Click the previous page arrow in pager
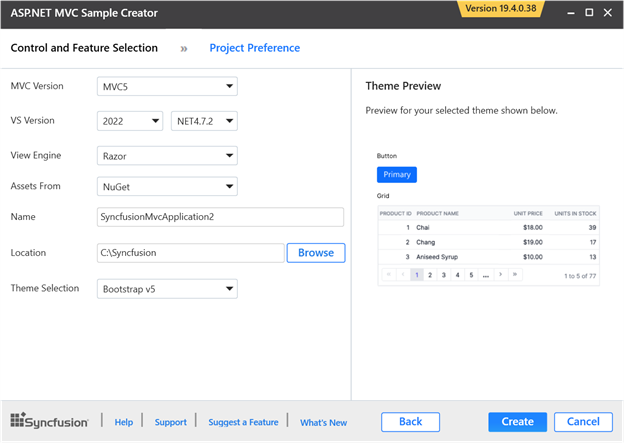624x443 pixels. pos(403,275)
